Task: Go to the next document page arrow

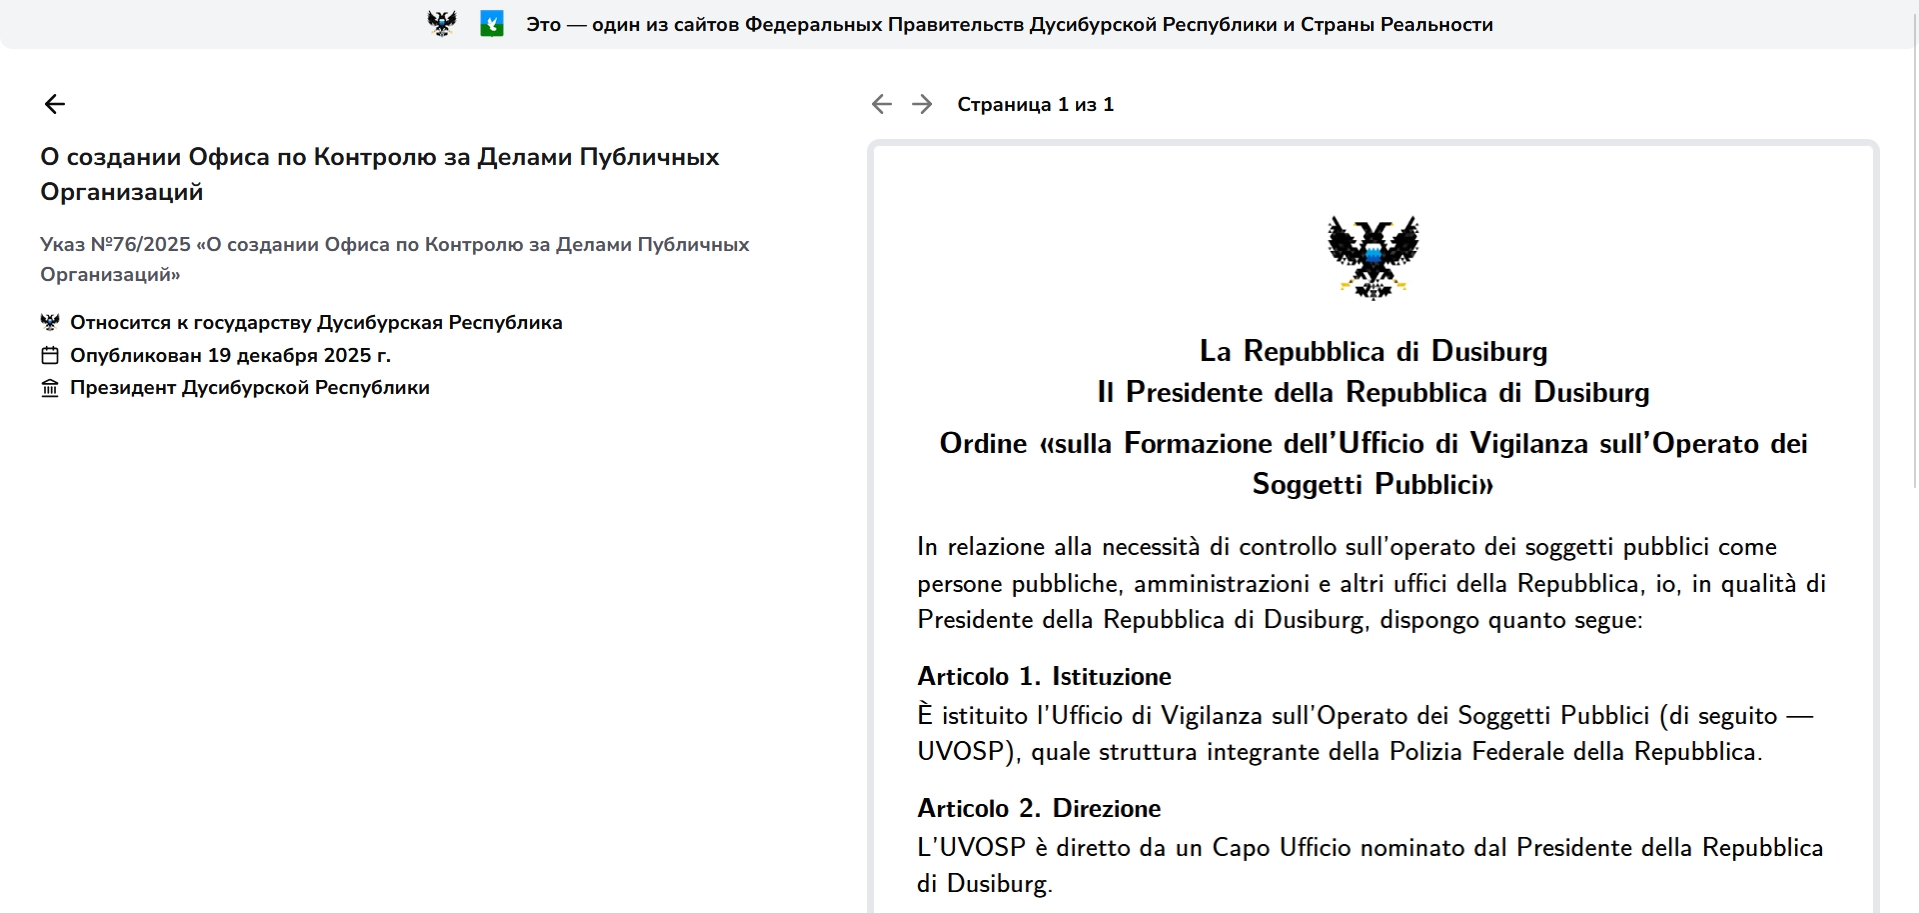Action: tap(922, 104)
